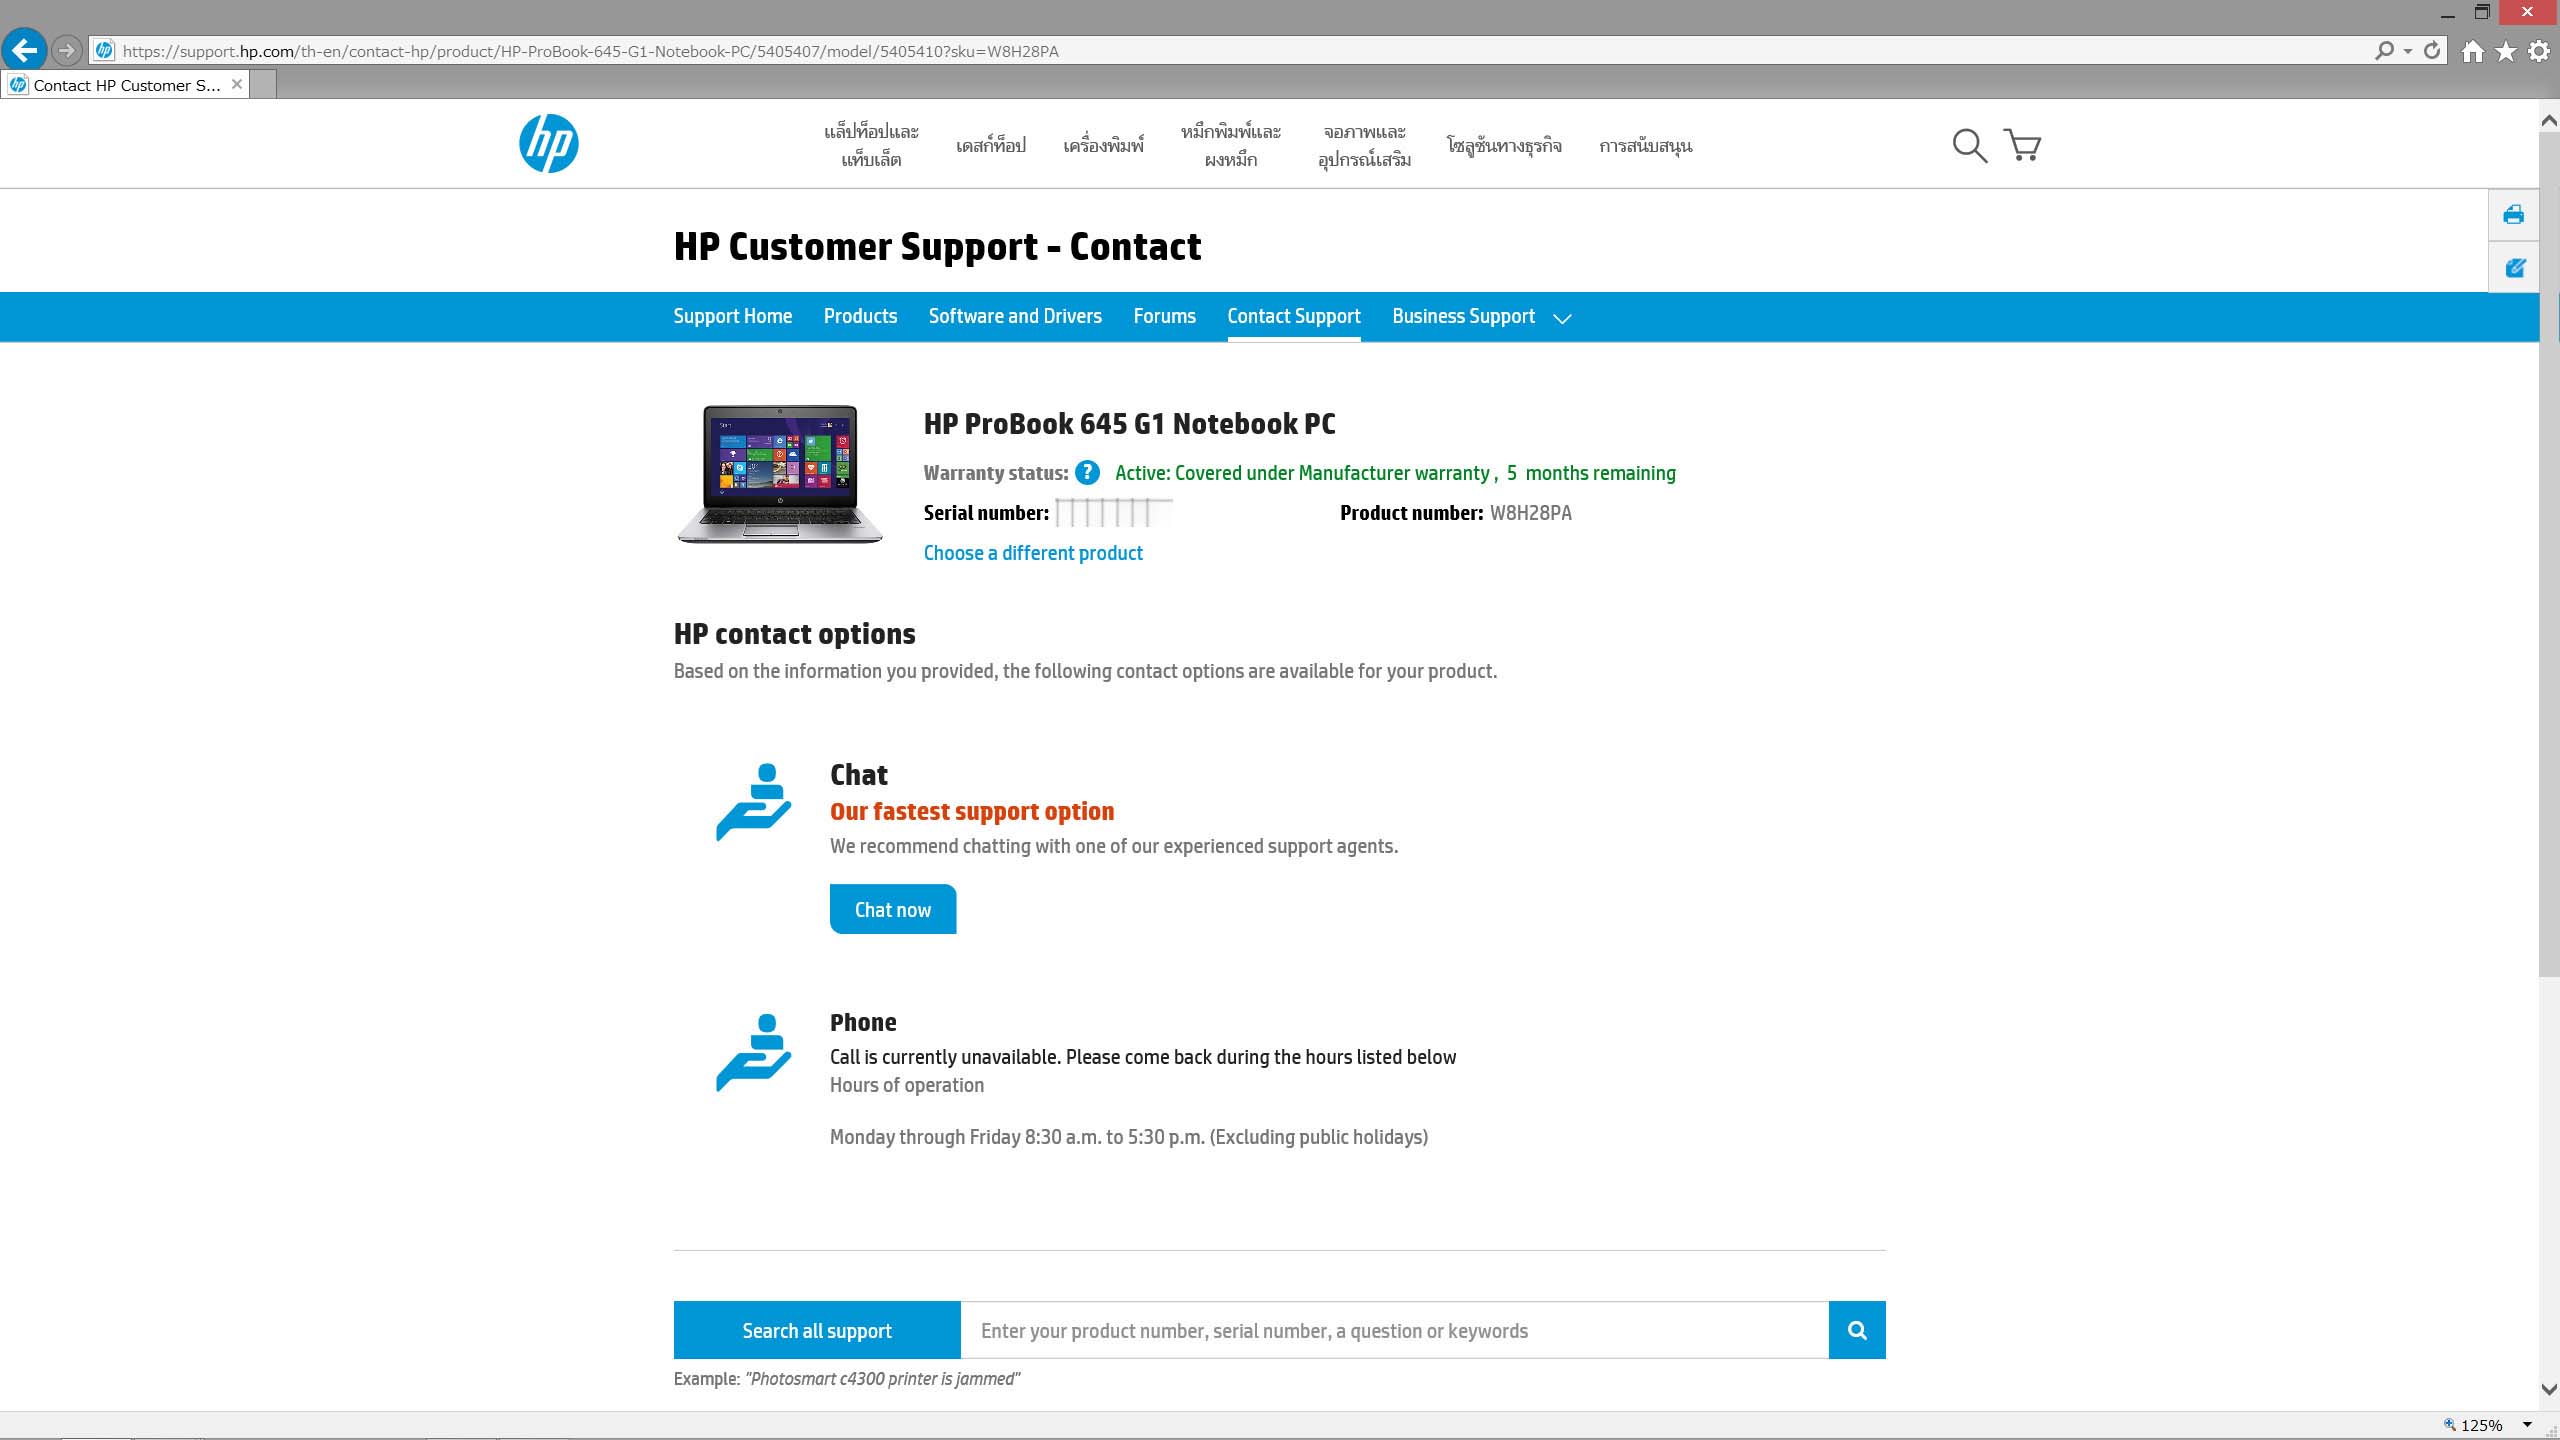The width and height of the screenshot is (2560, 1440).
Task: Click the browser forward arrow button
Action: pos(66,50)
